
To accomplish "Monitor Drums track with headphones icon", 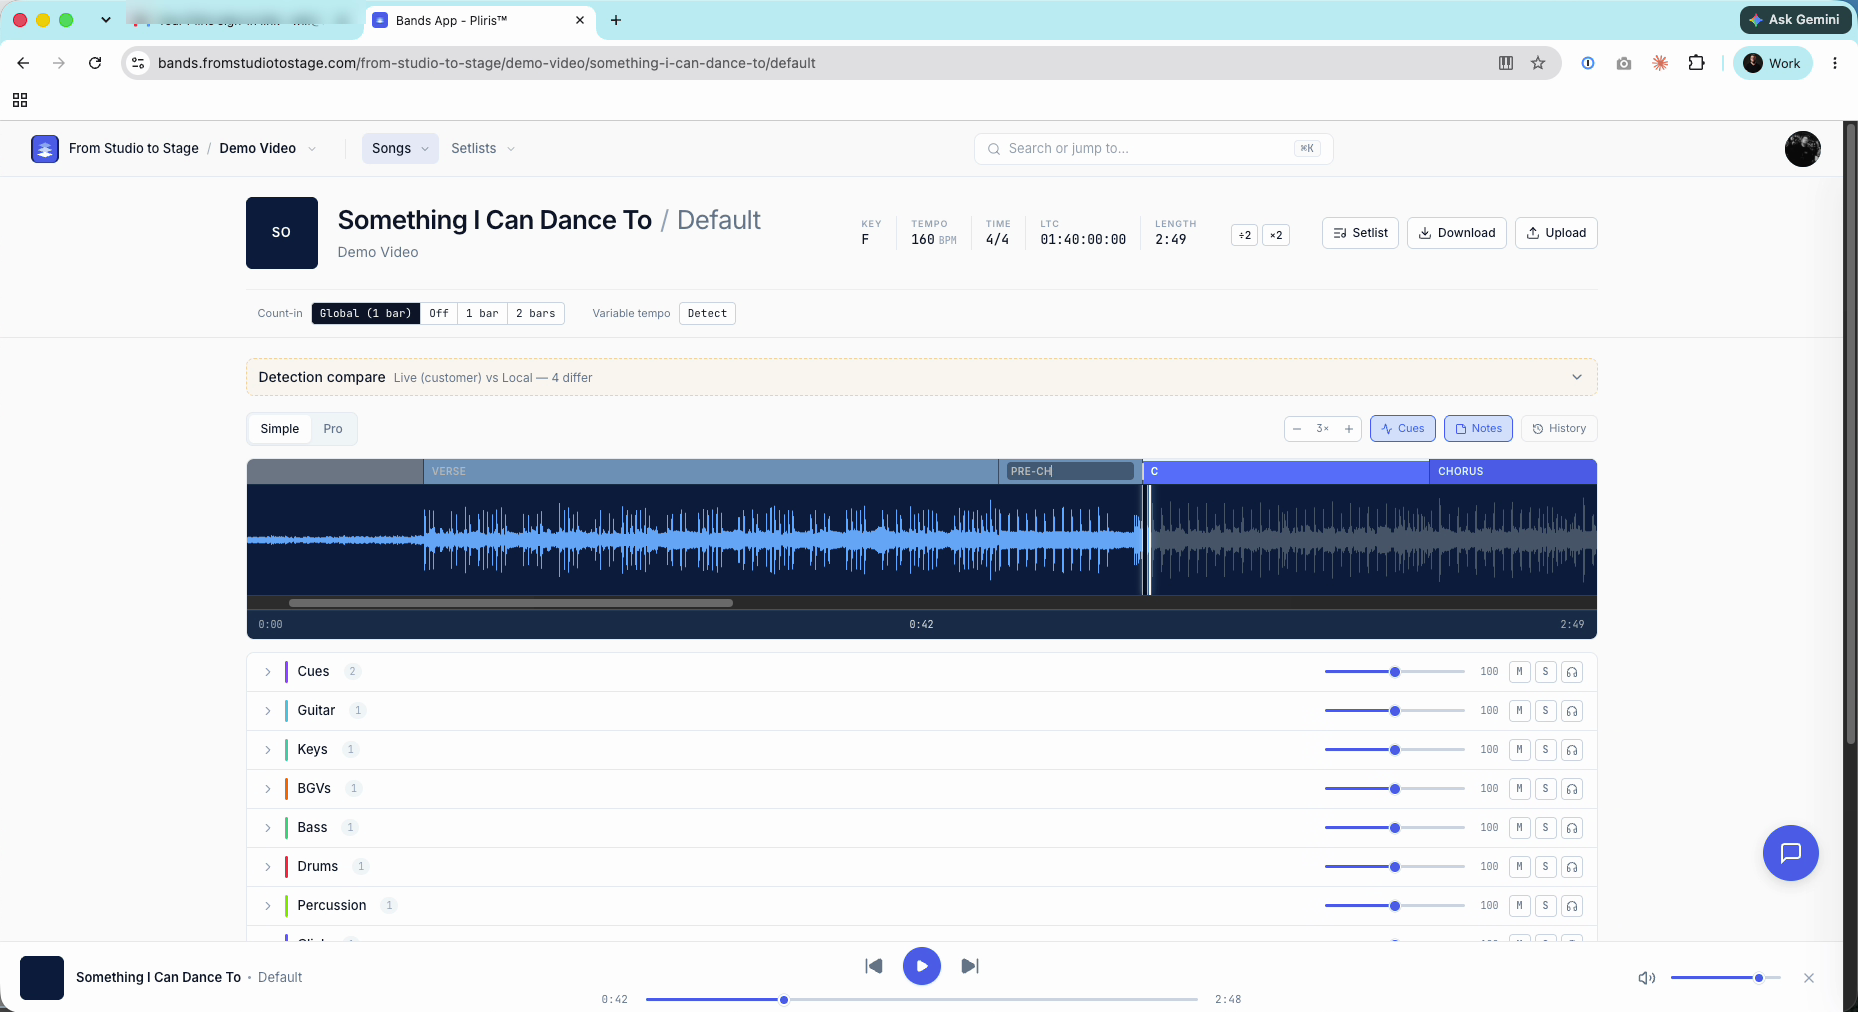I will pyautogui.click(x=1572, y=867).
